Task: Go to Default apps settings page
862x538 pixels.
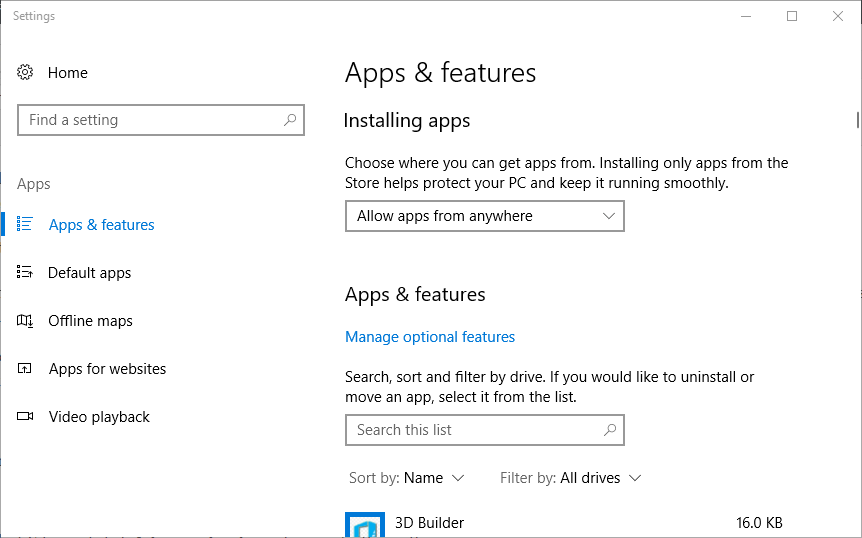Action: coord(90,273)
